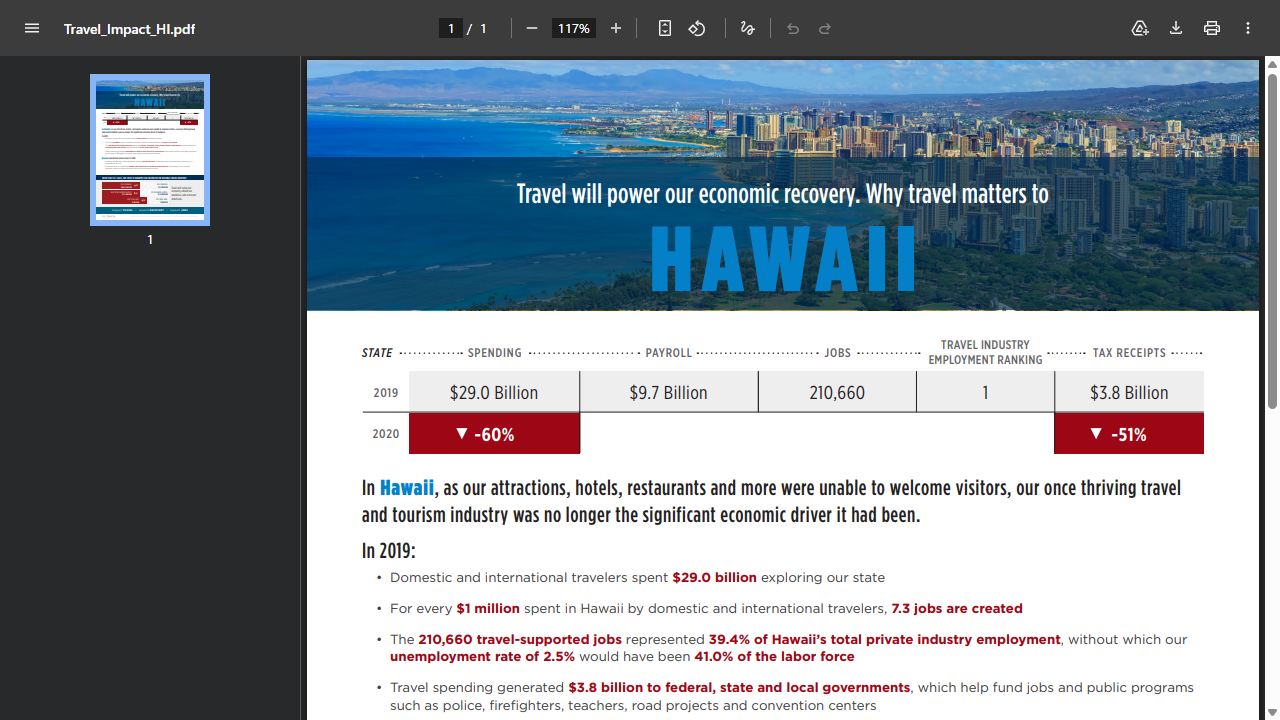Click the zoom out minus button
This screenshot has height=720, width=1280.
pyautogui.click(x=532, y=28)
